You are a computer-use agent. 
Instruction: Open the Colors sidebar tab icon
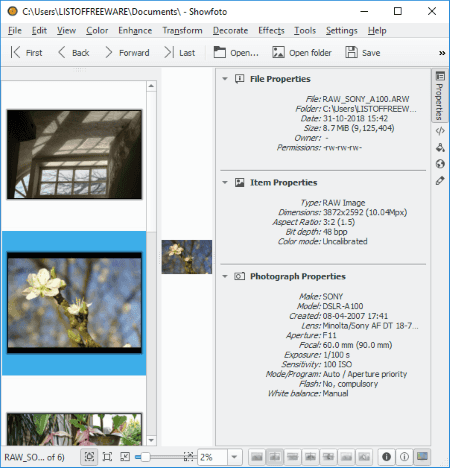[x=440, y=148]
